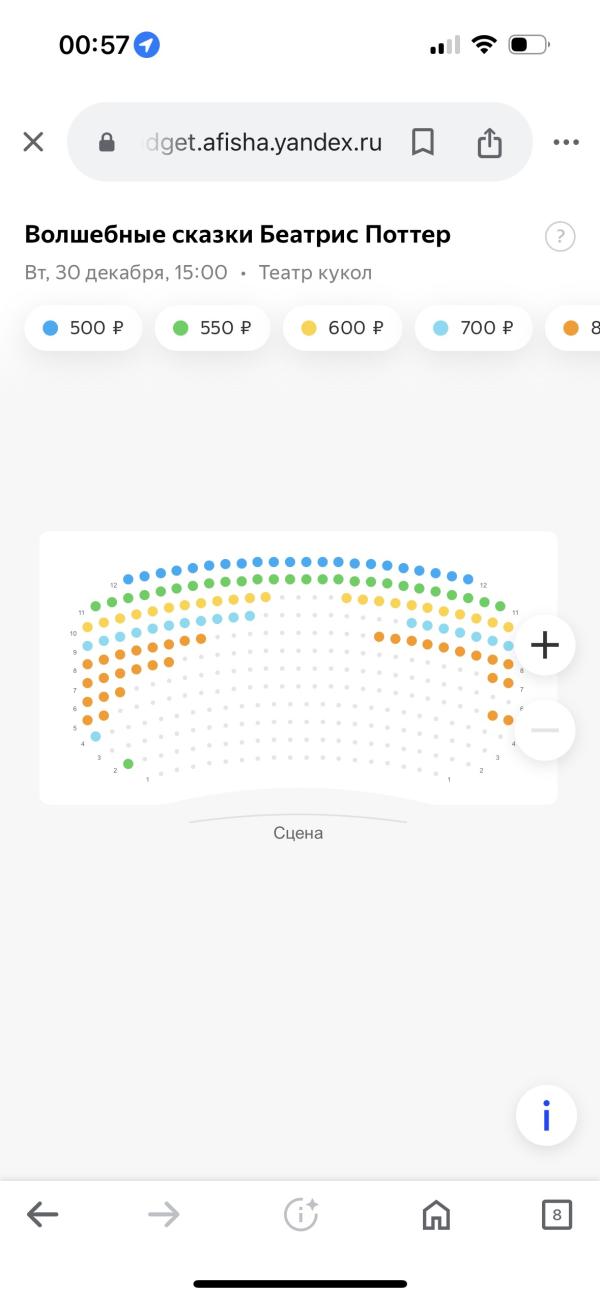Tap the share icon in address bar
The height and width of the screenshot is (1300, 600).
tap(489, 143)
